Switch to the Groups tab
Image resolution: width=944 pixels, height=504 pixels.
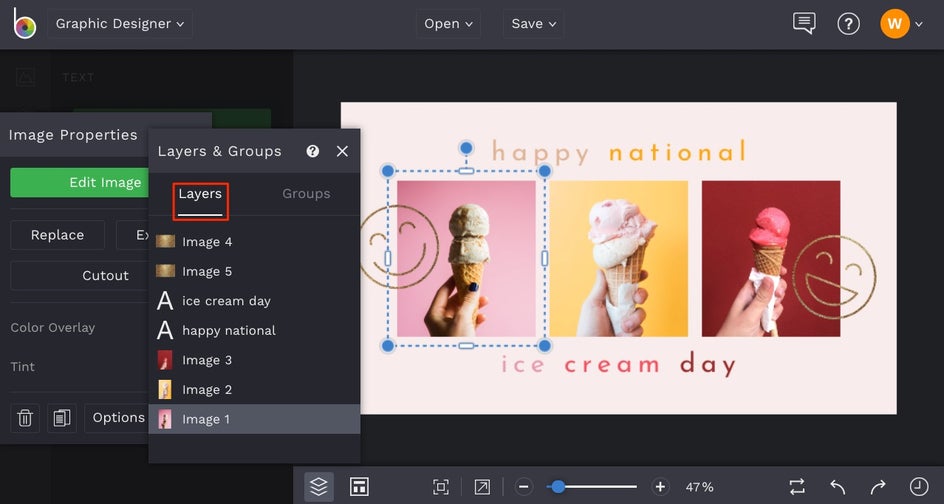coord(306,194)
